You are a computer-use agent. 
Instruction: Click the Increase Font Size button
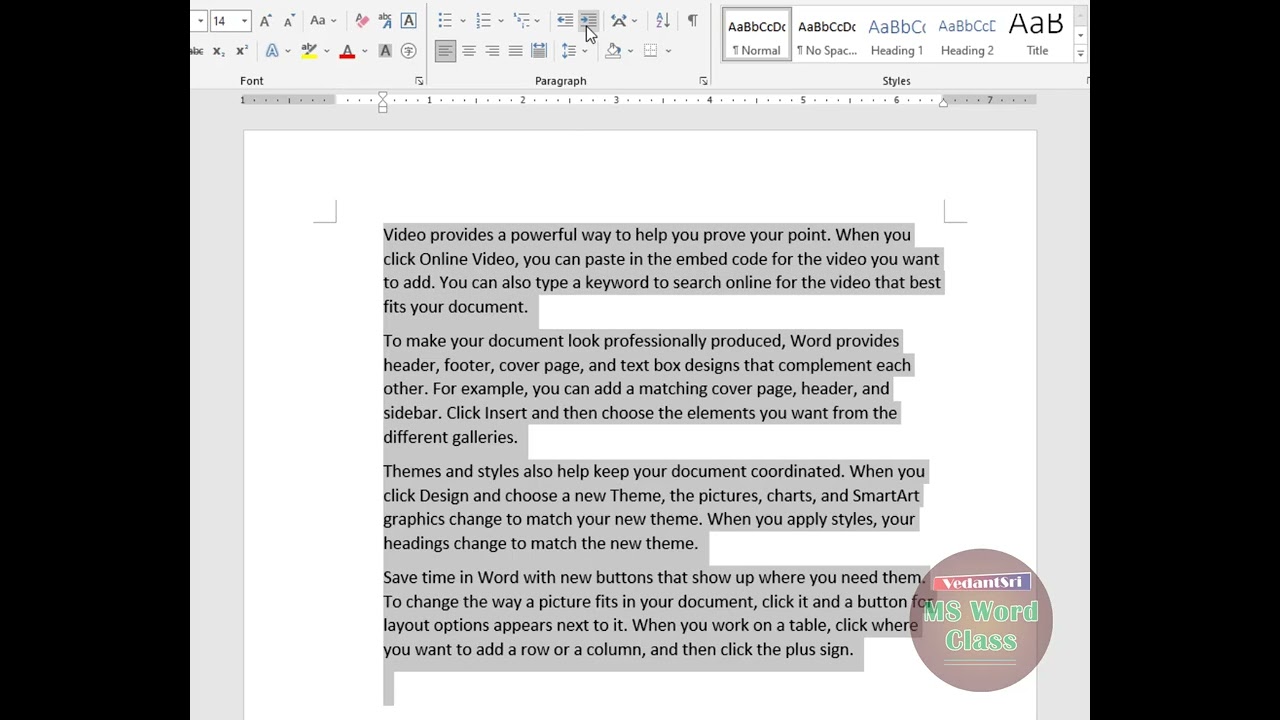265,20
